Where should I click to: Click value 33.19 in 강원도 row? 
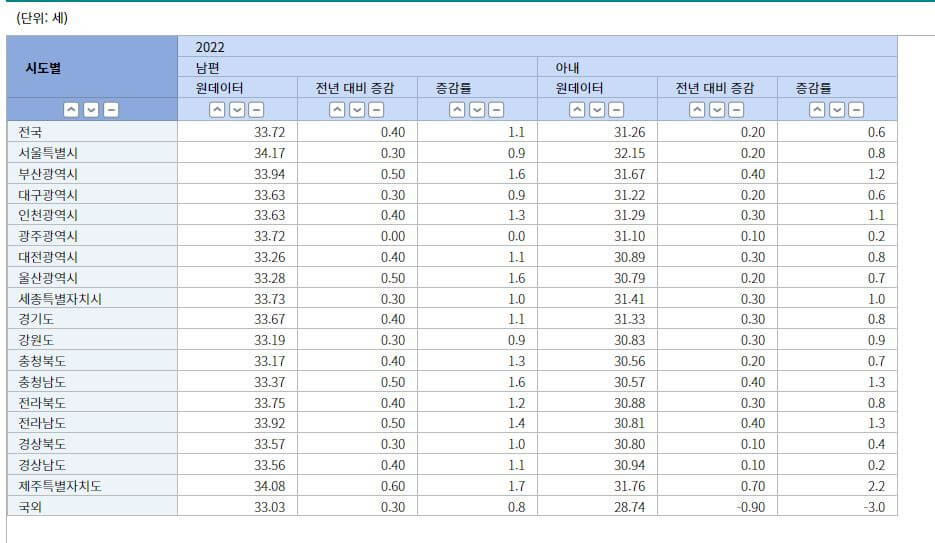[x=270, y=340]
